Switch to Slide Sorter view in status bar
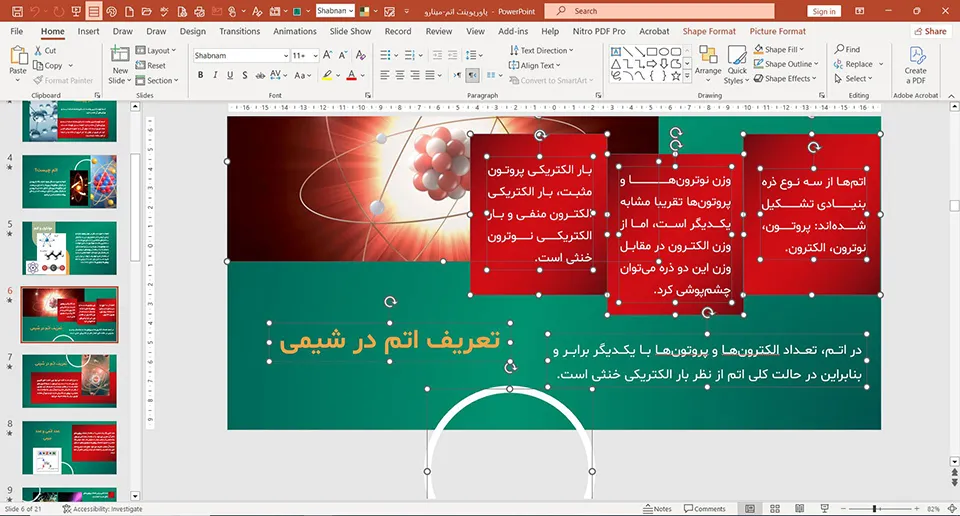 [x=774, y=509]
